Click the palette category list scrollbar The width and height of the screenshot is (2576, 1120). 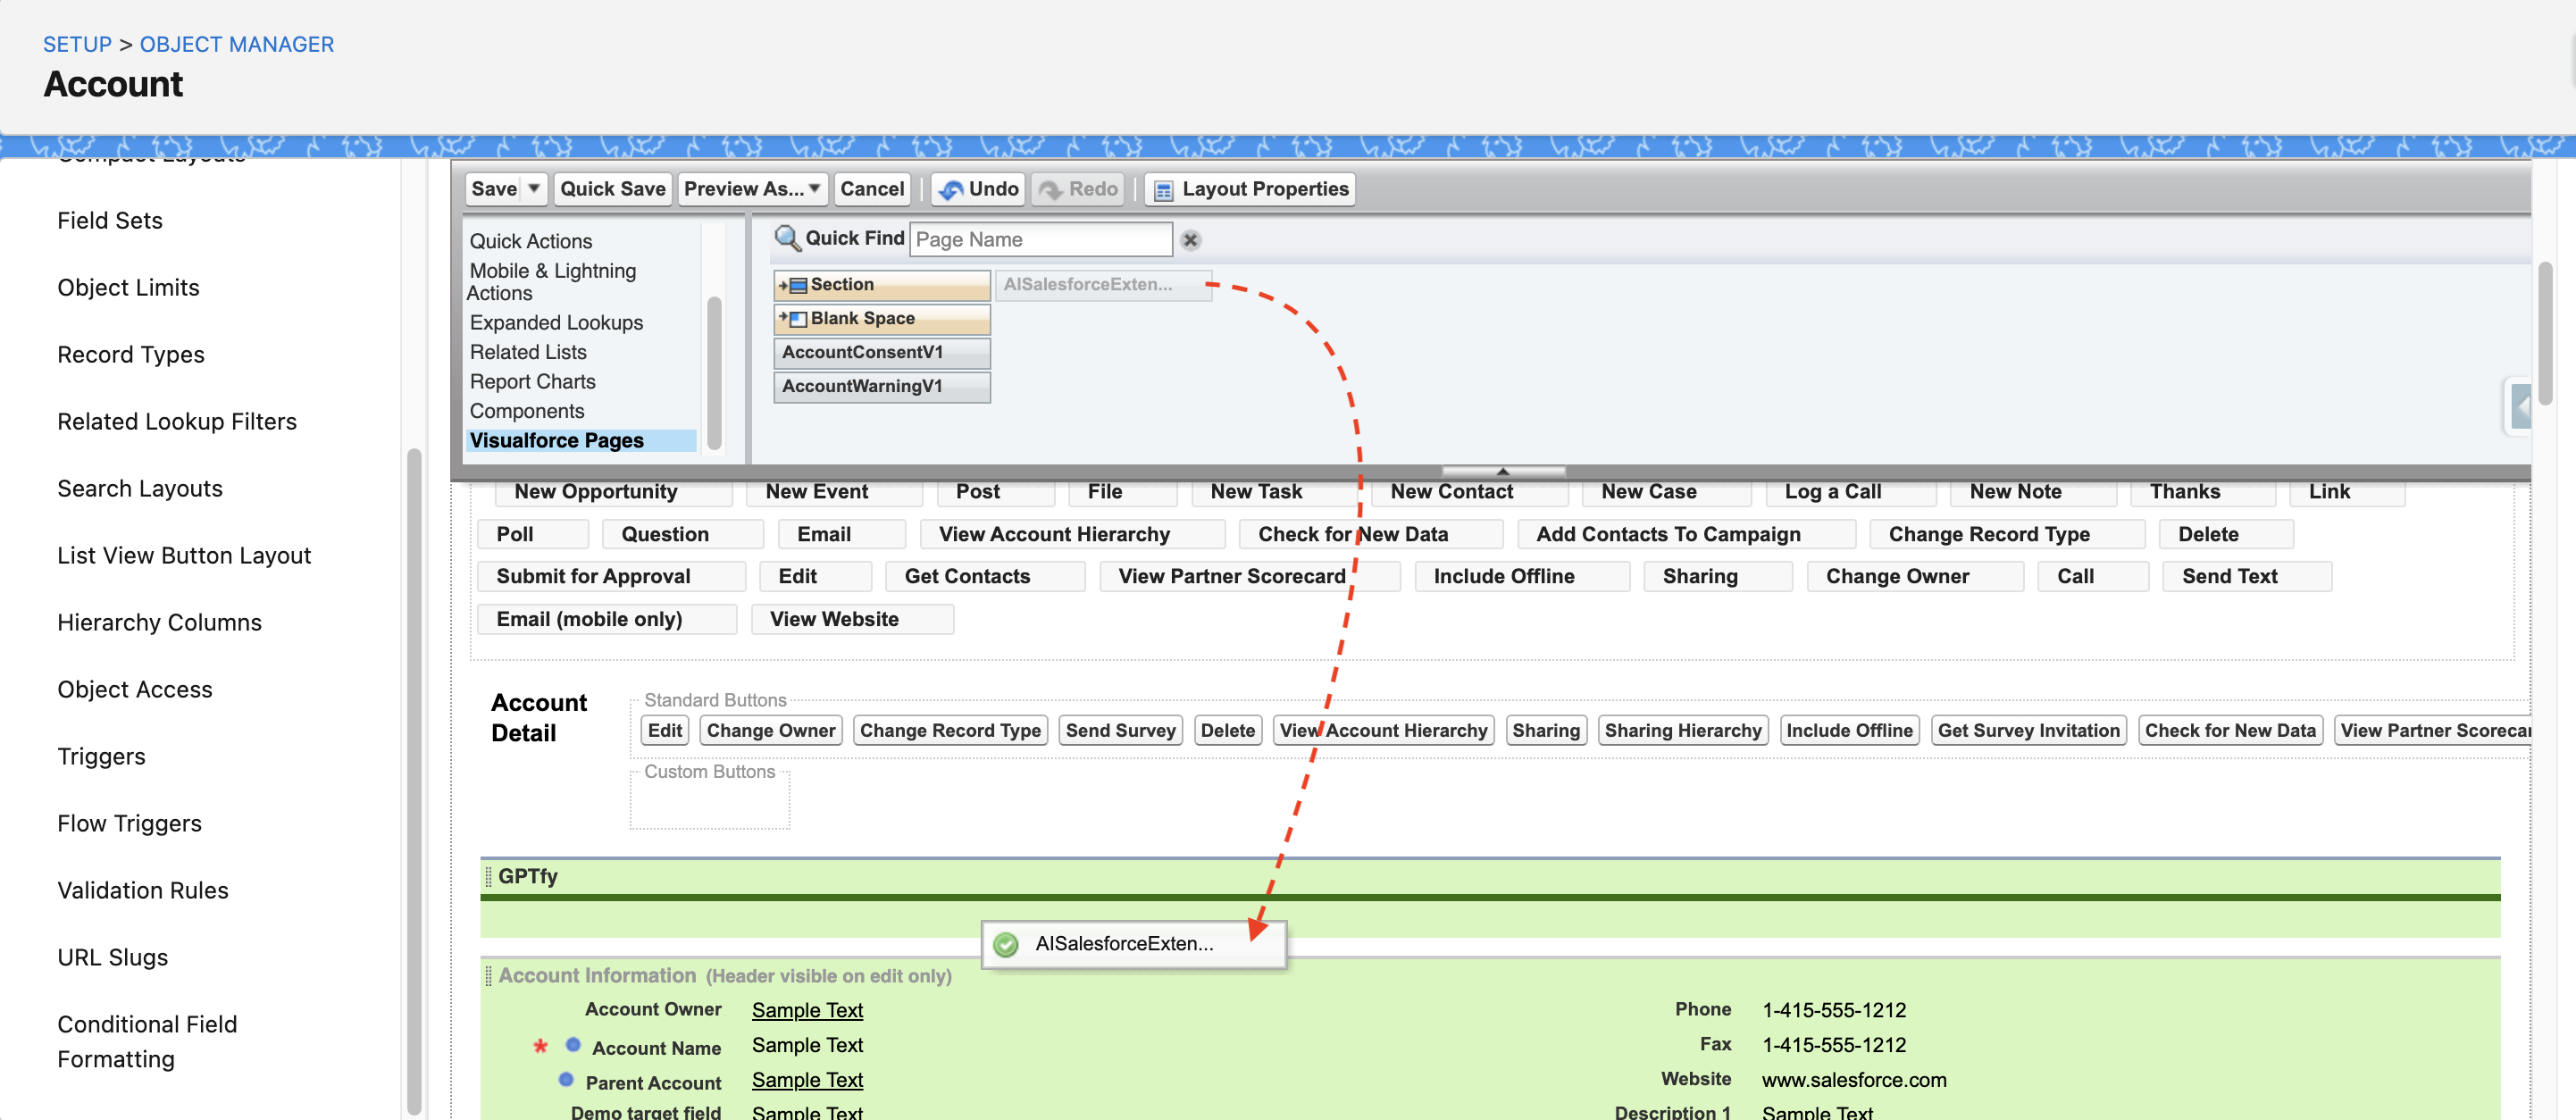point(714,372)
